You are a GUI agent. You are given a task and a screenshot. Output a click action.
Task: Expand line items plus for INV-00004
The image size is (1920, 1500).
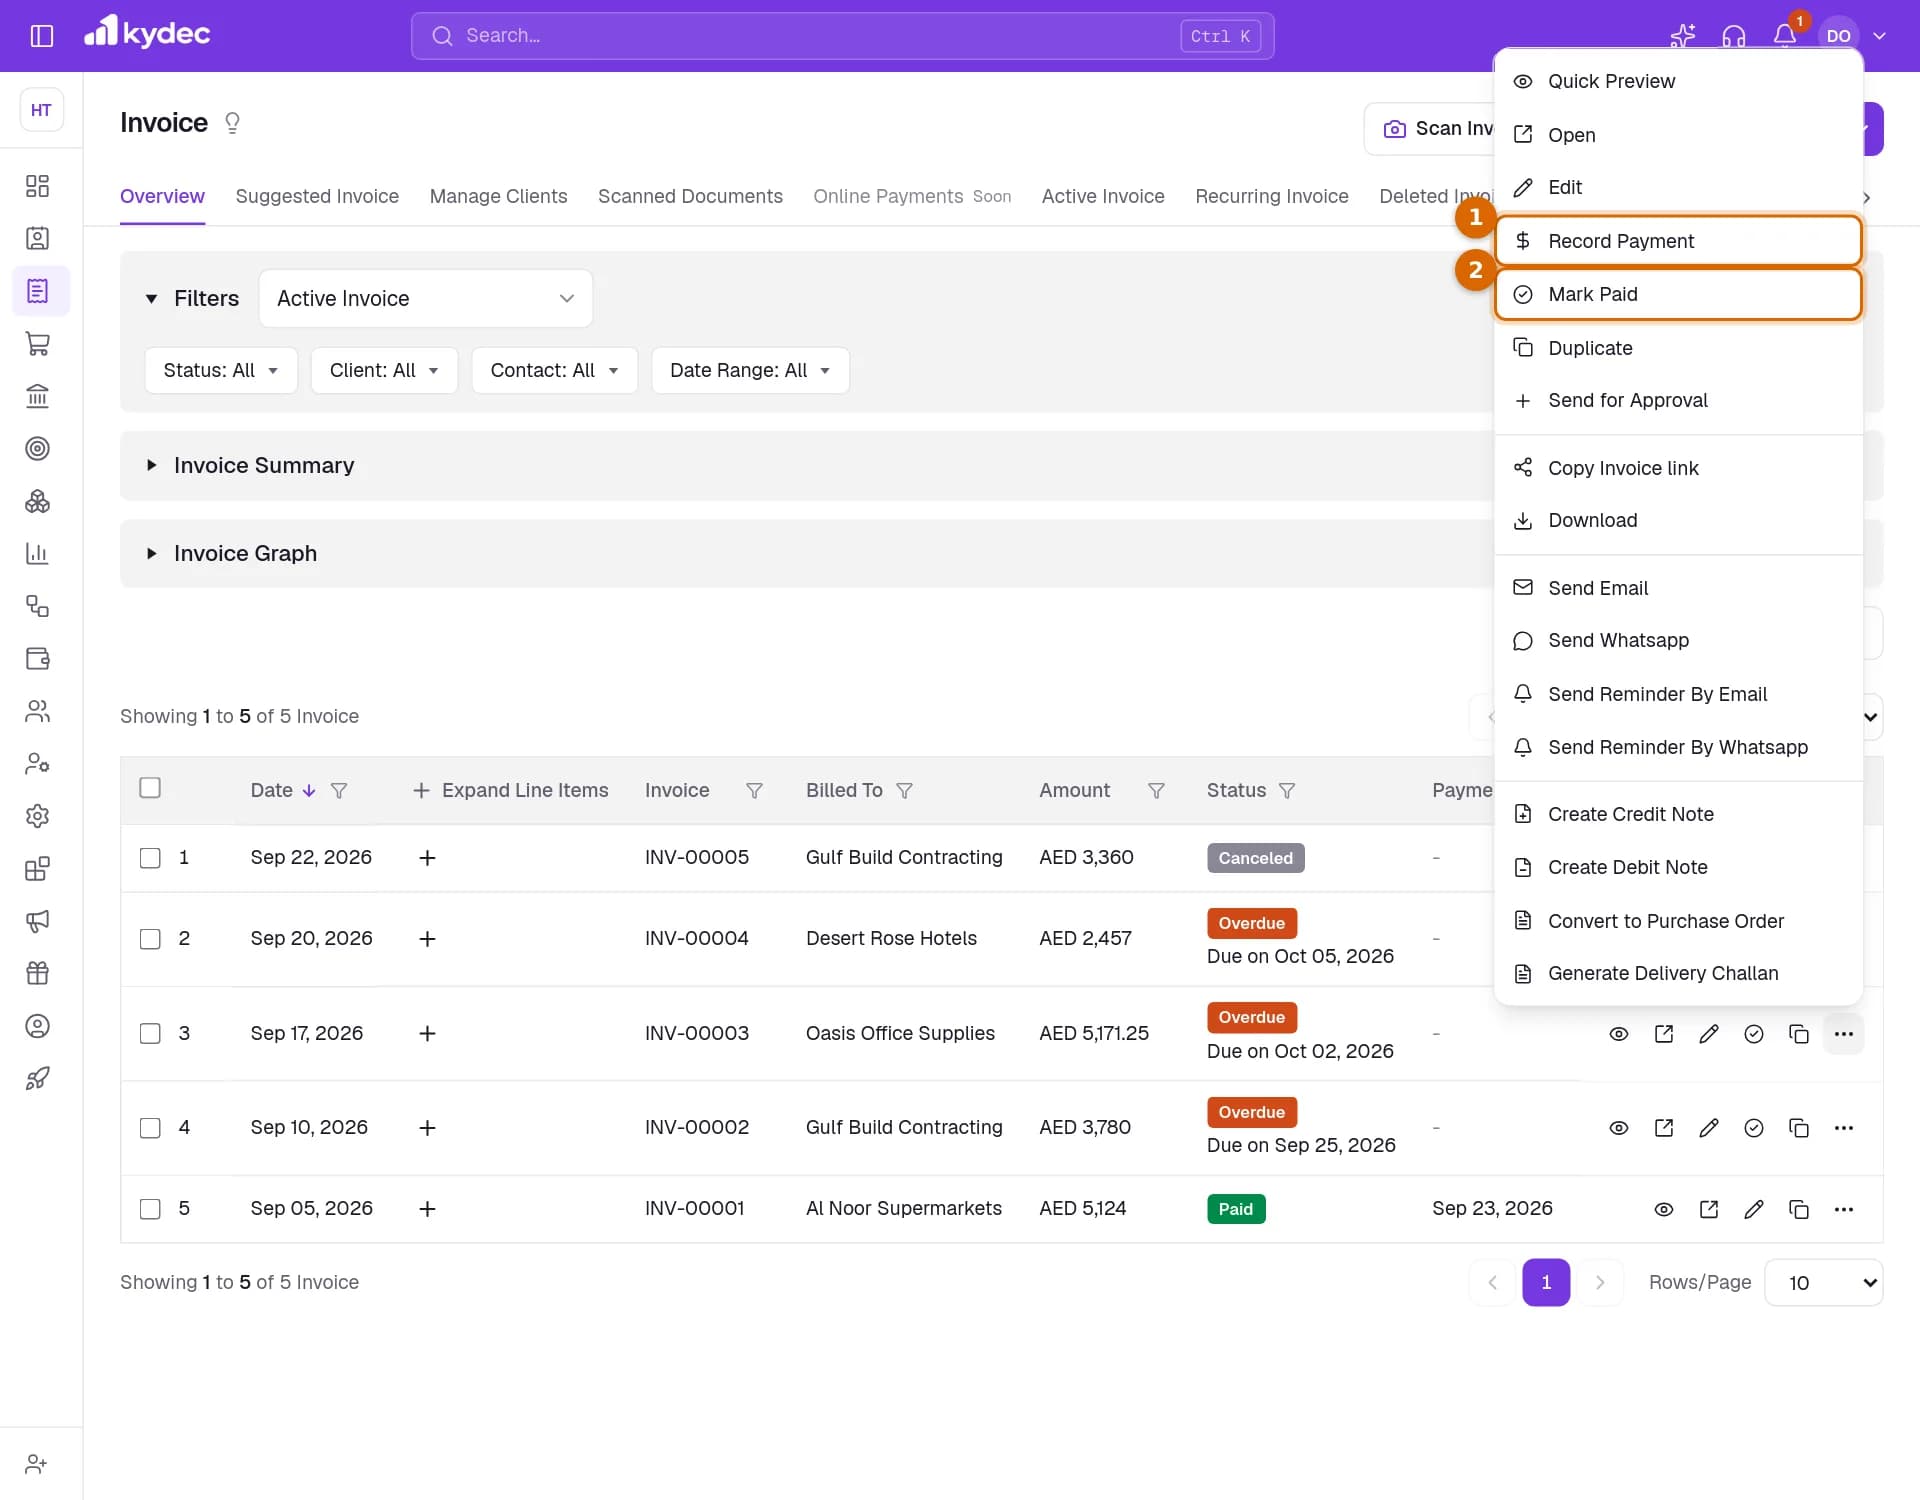427,939
